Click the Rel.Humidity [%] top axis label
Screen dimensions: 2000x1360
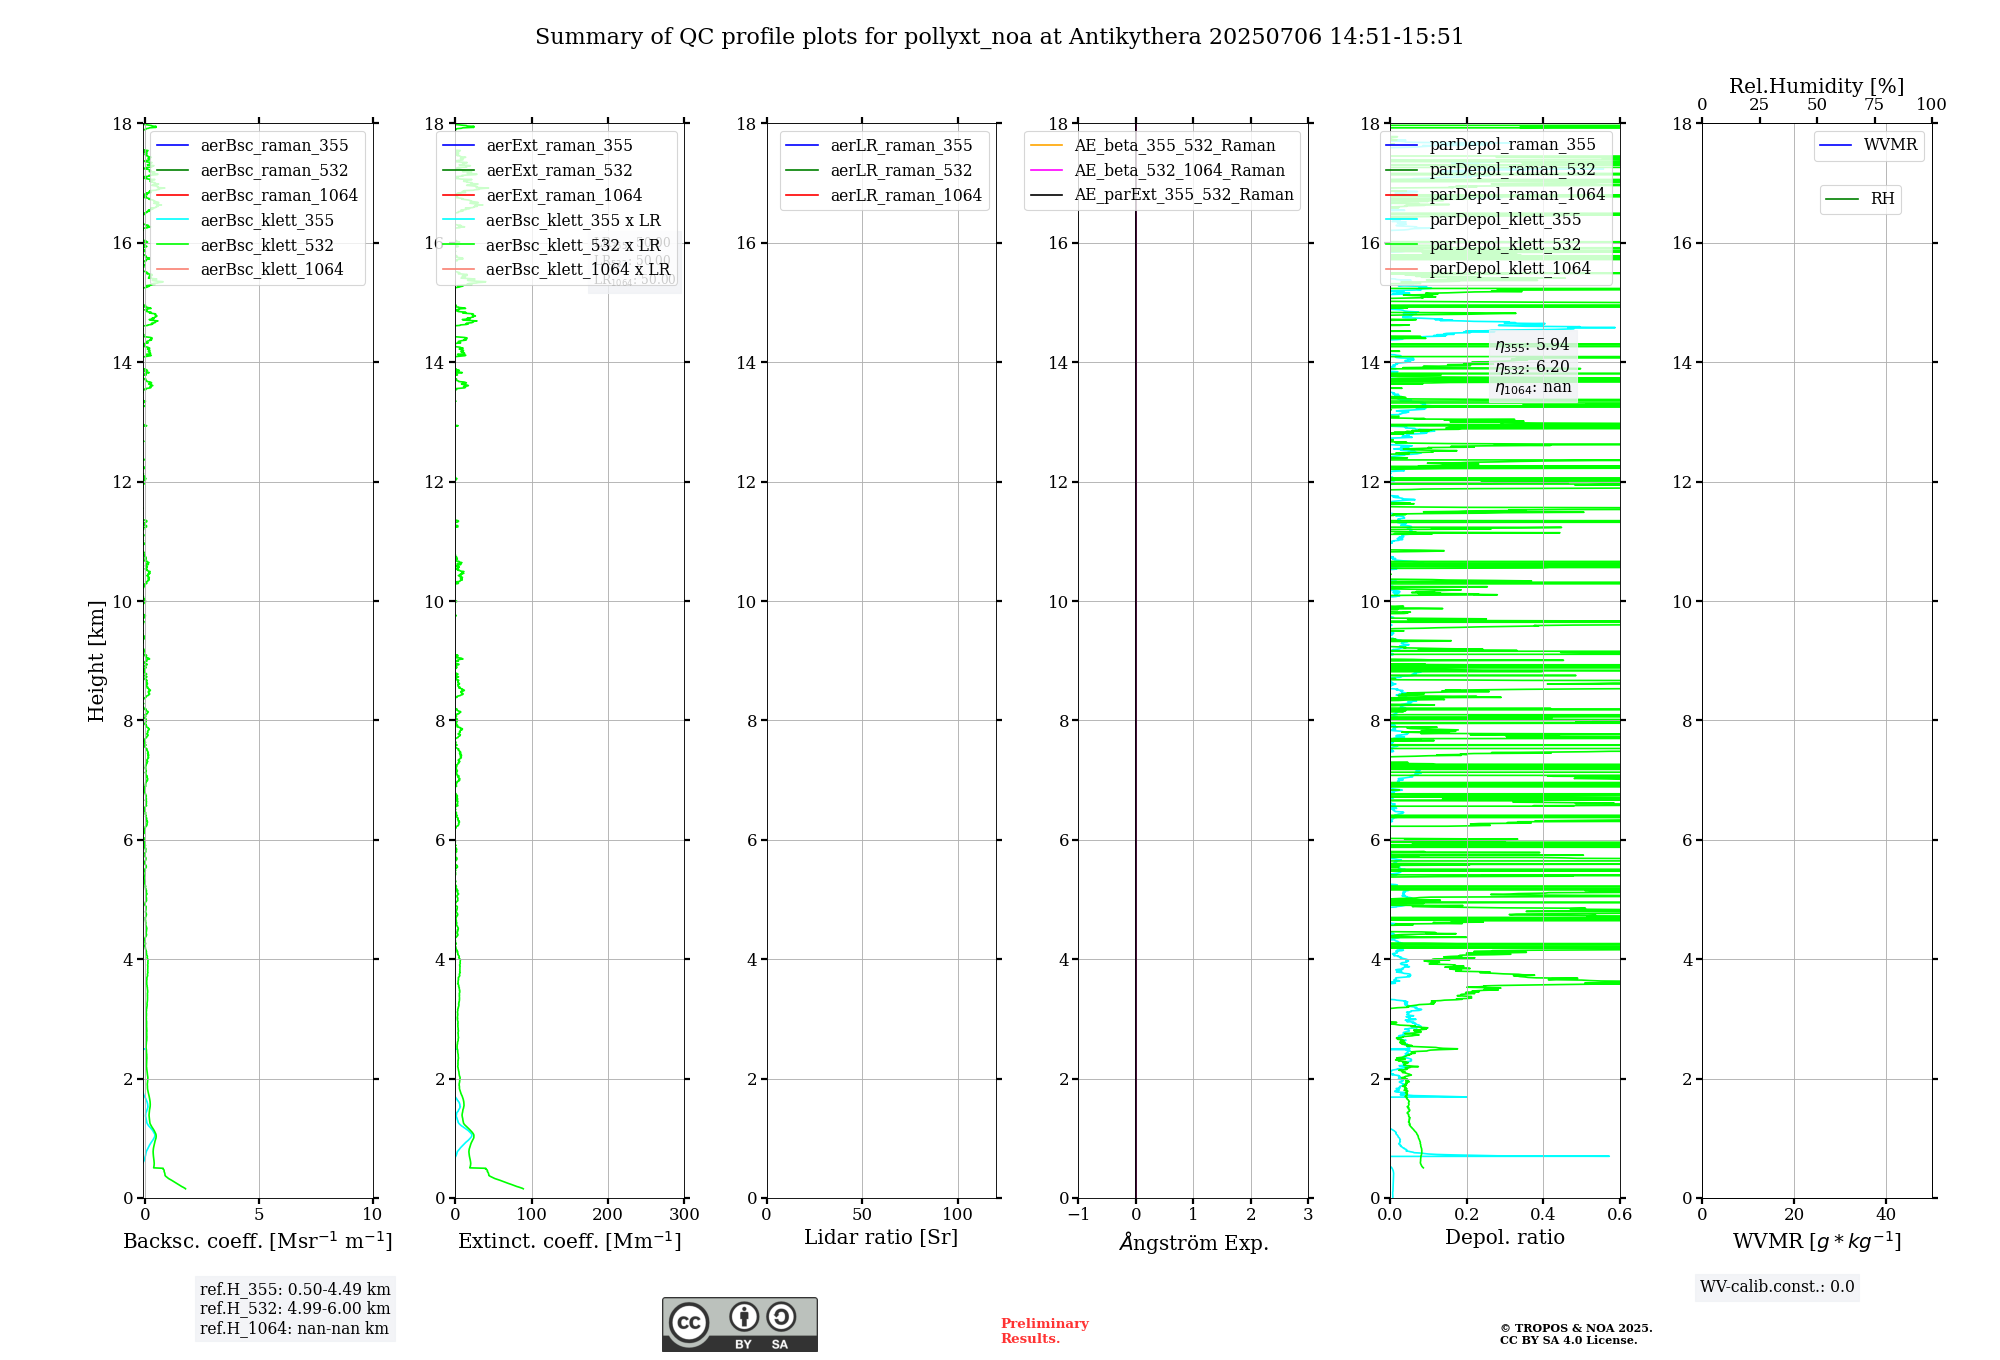click(1817, 87)
